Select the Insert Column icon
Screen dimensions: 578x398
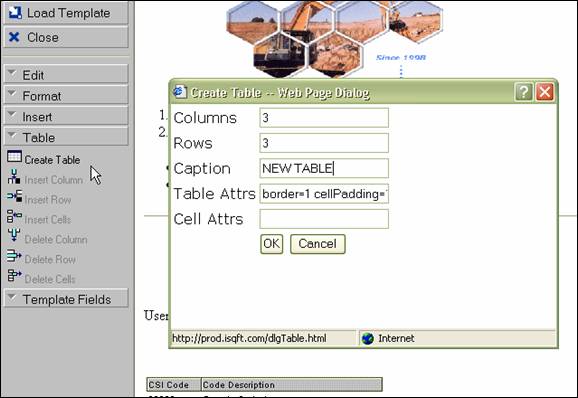[14, 177]
